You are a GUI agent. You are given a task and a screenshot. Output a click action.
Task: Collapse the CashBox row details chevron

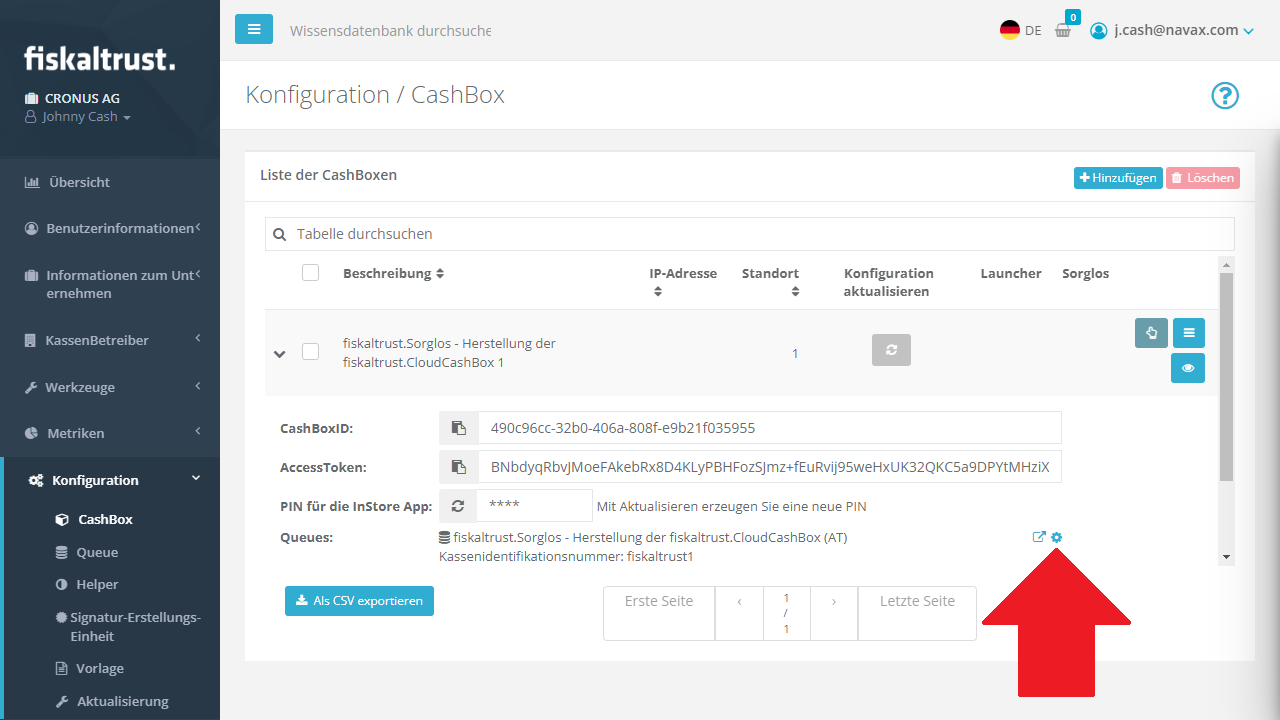pos(280,353)
